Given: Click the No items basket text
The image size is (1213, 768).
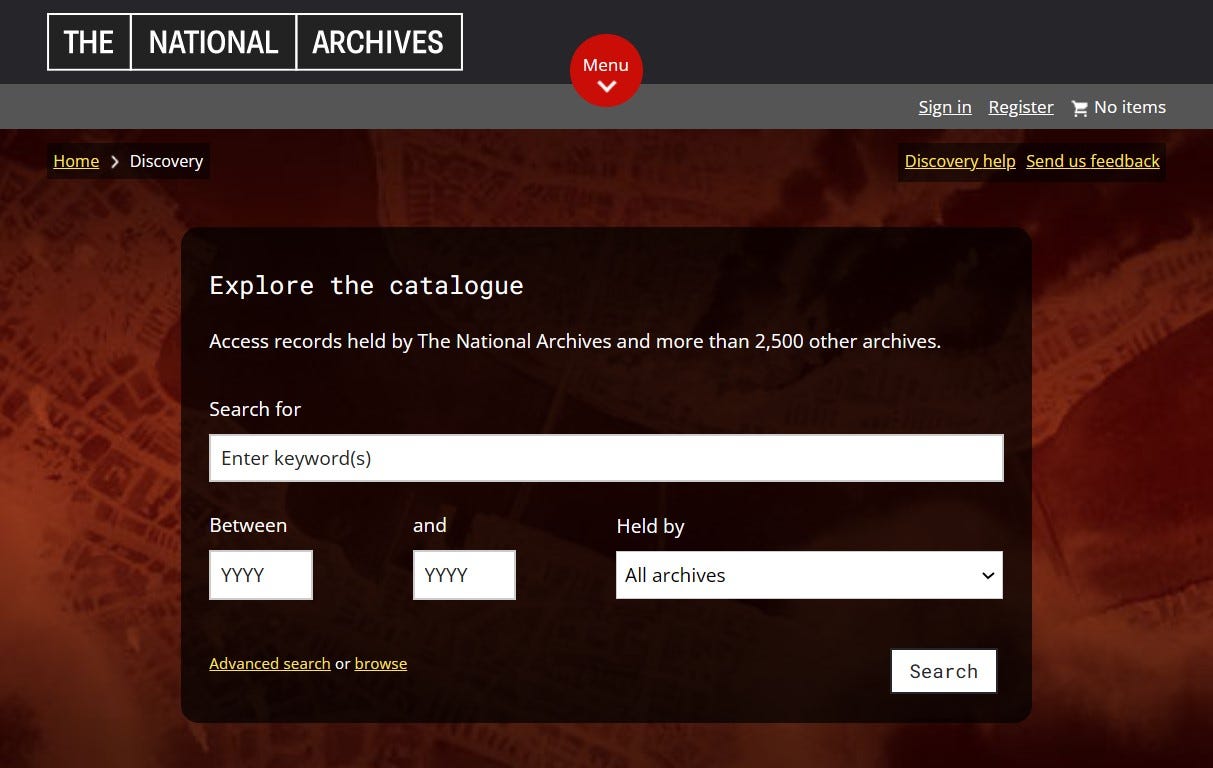Looking at the screenshot, I should [1130, 107].
